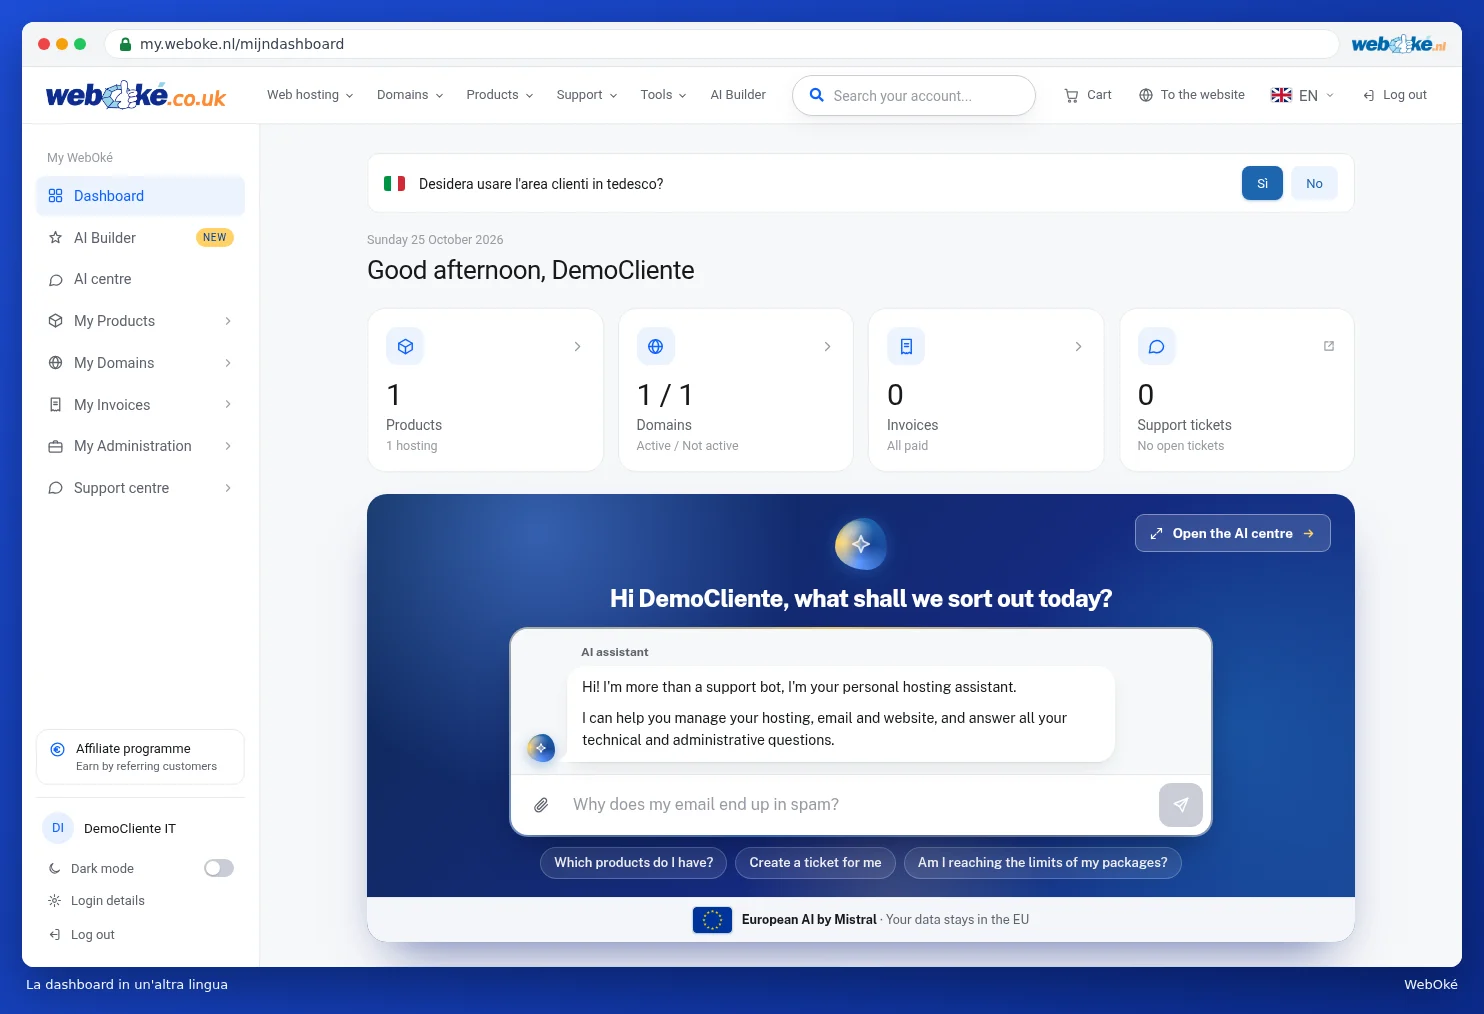Open the EN language selector
The image size is (1484, 1014).
click(1302, 95)
